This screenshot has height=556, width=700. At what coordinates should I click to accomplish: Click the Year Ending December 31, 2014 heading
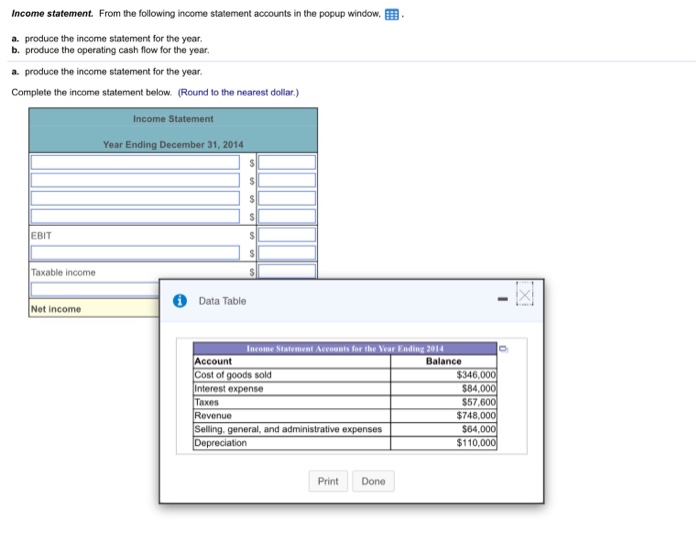tap(173, 145)
